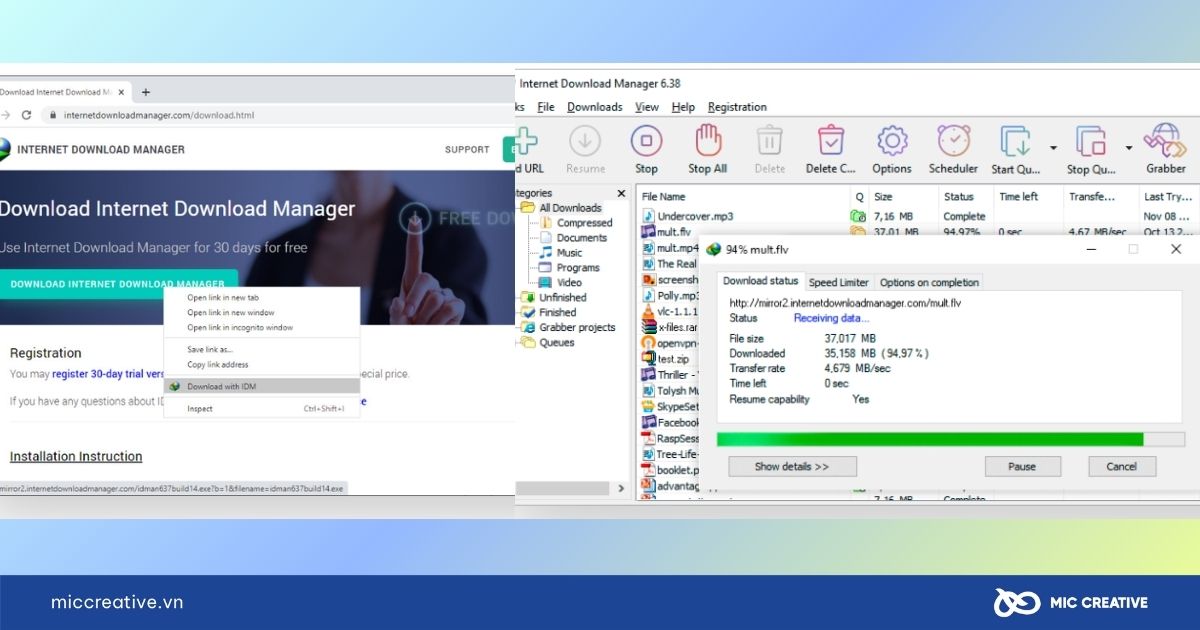Select the Music category
The height and width of the screenshot is (630, 1200).
coord(561,253)
